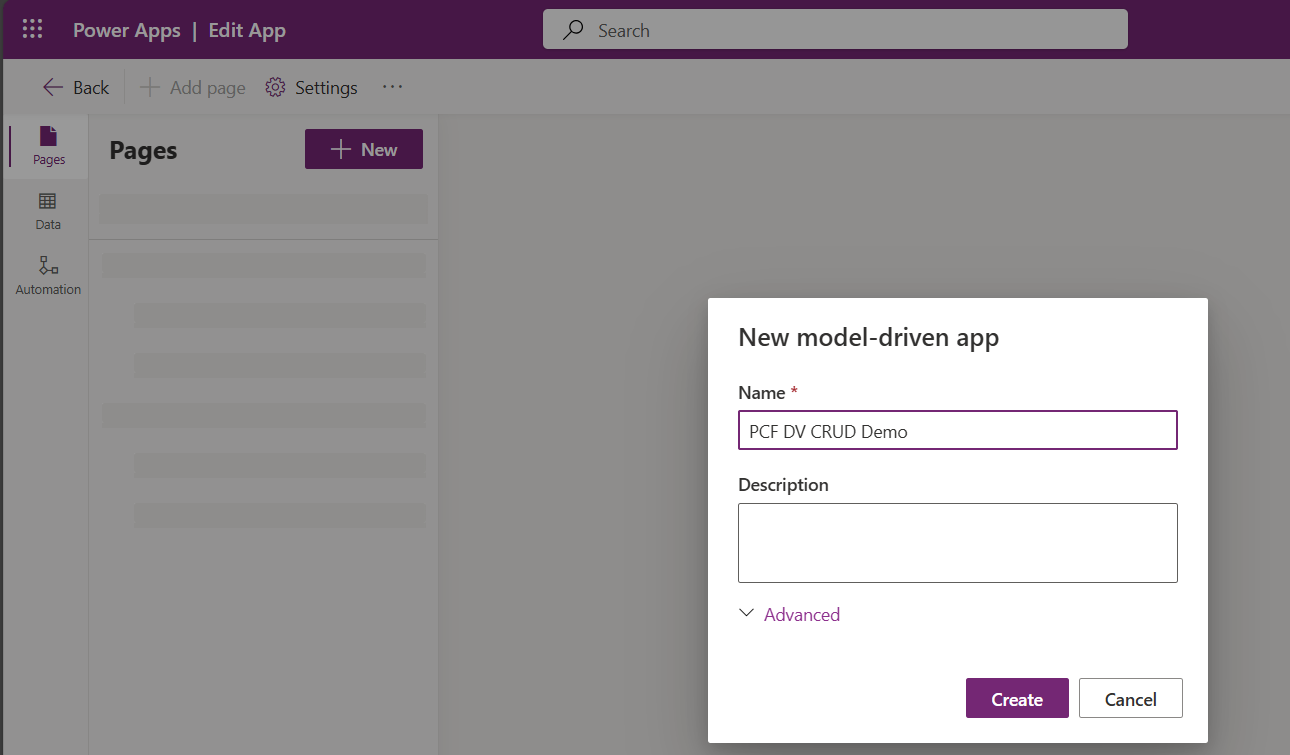
Task: Click the empty Description text area
Action: click(x=957, y=542)
